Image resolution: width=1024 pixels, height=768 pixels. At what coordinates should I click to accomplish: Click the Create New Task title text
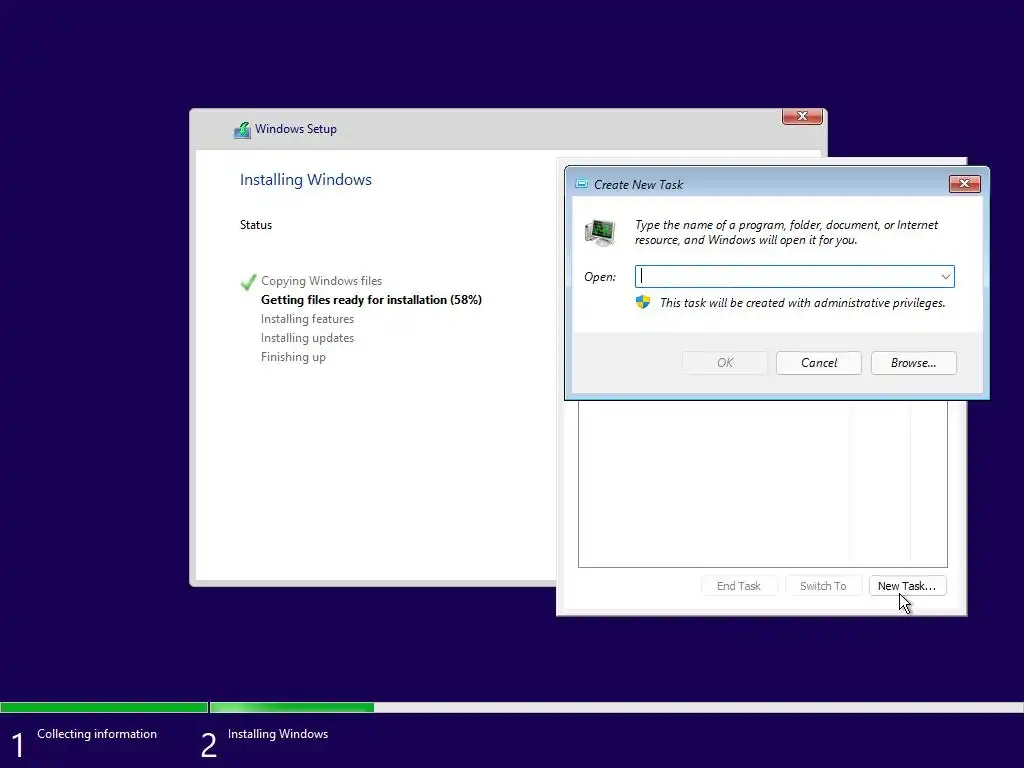click(638, 185)
